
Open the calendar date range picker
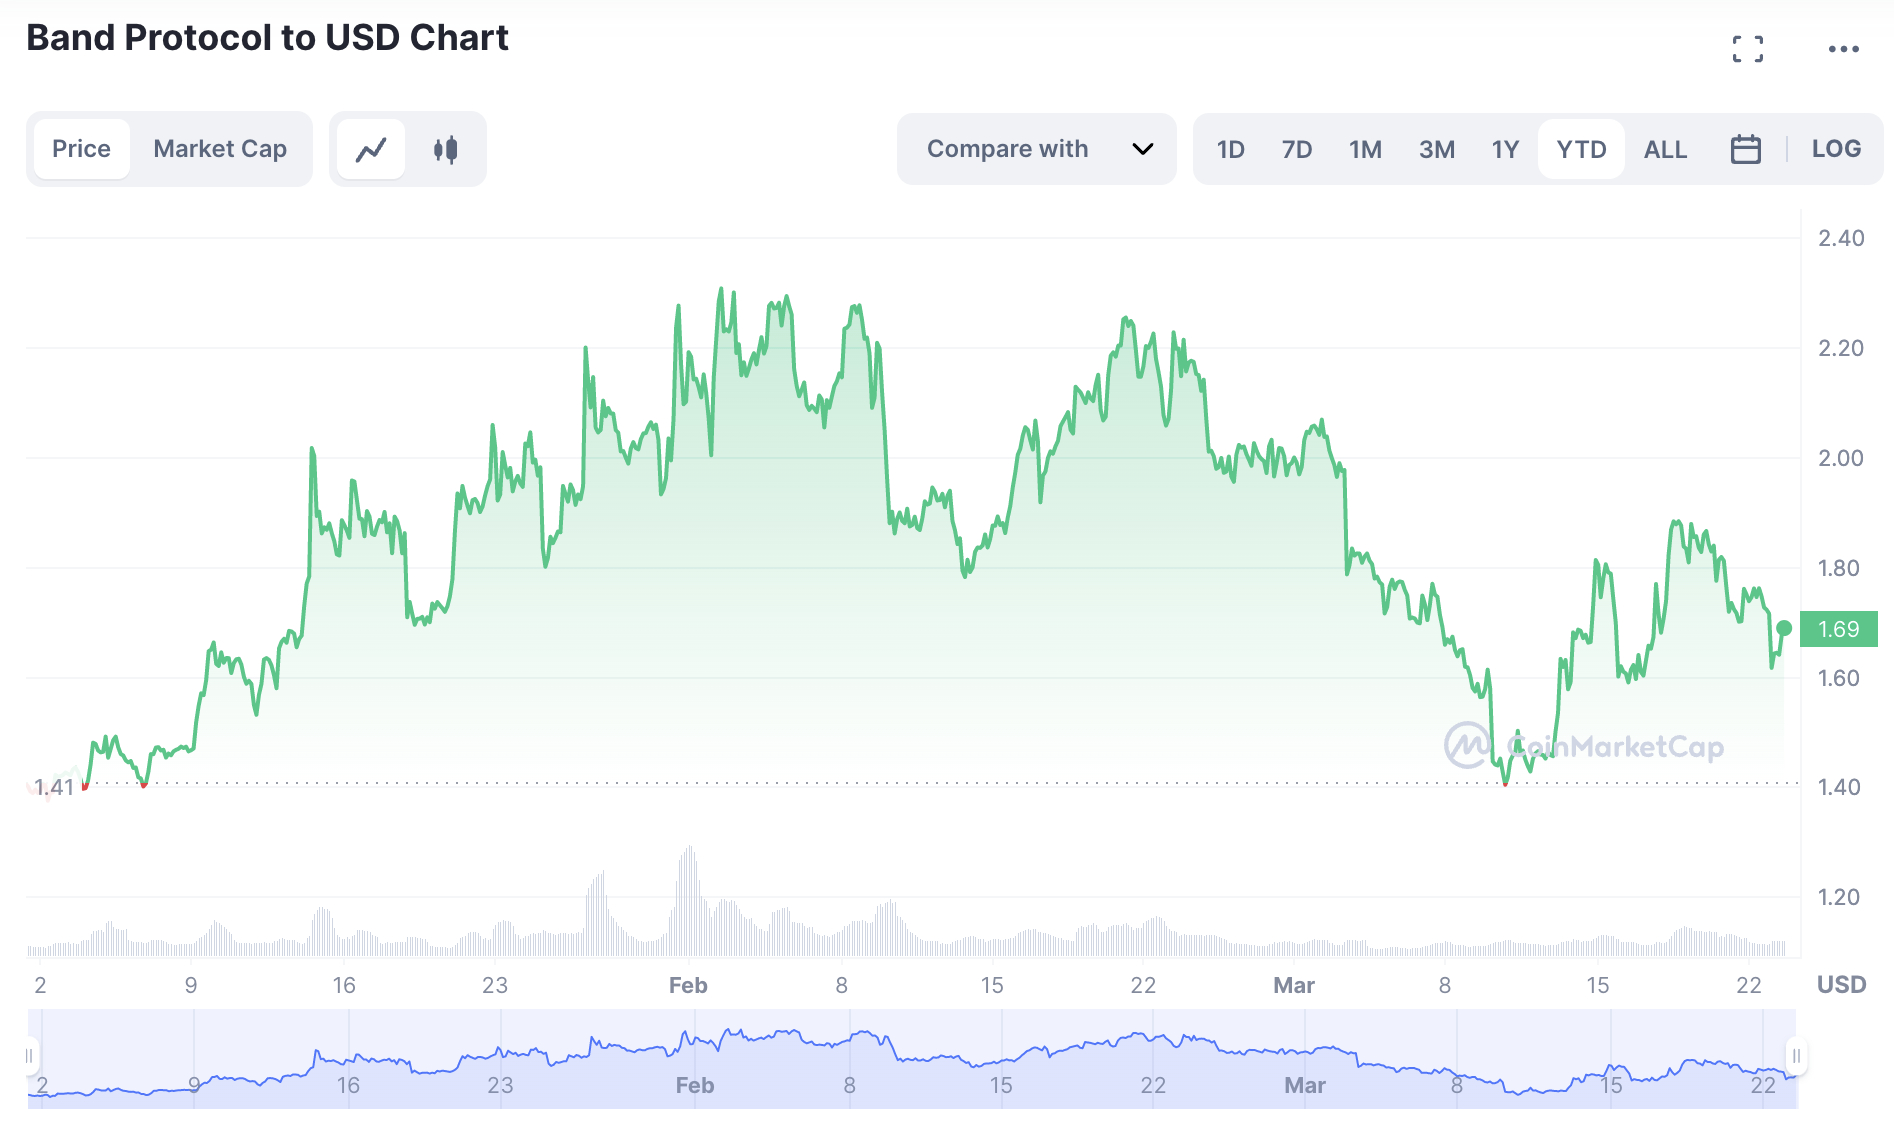(x=1745, y=149)
